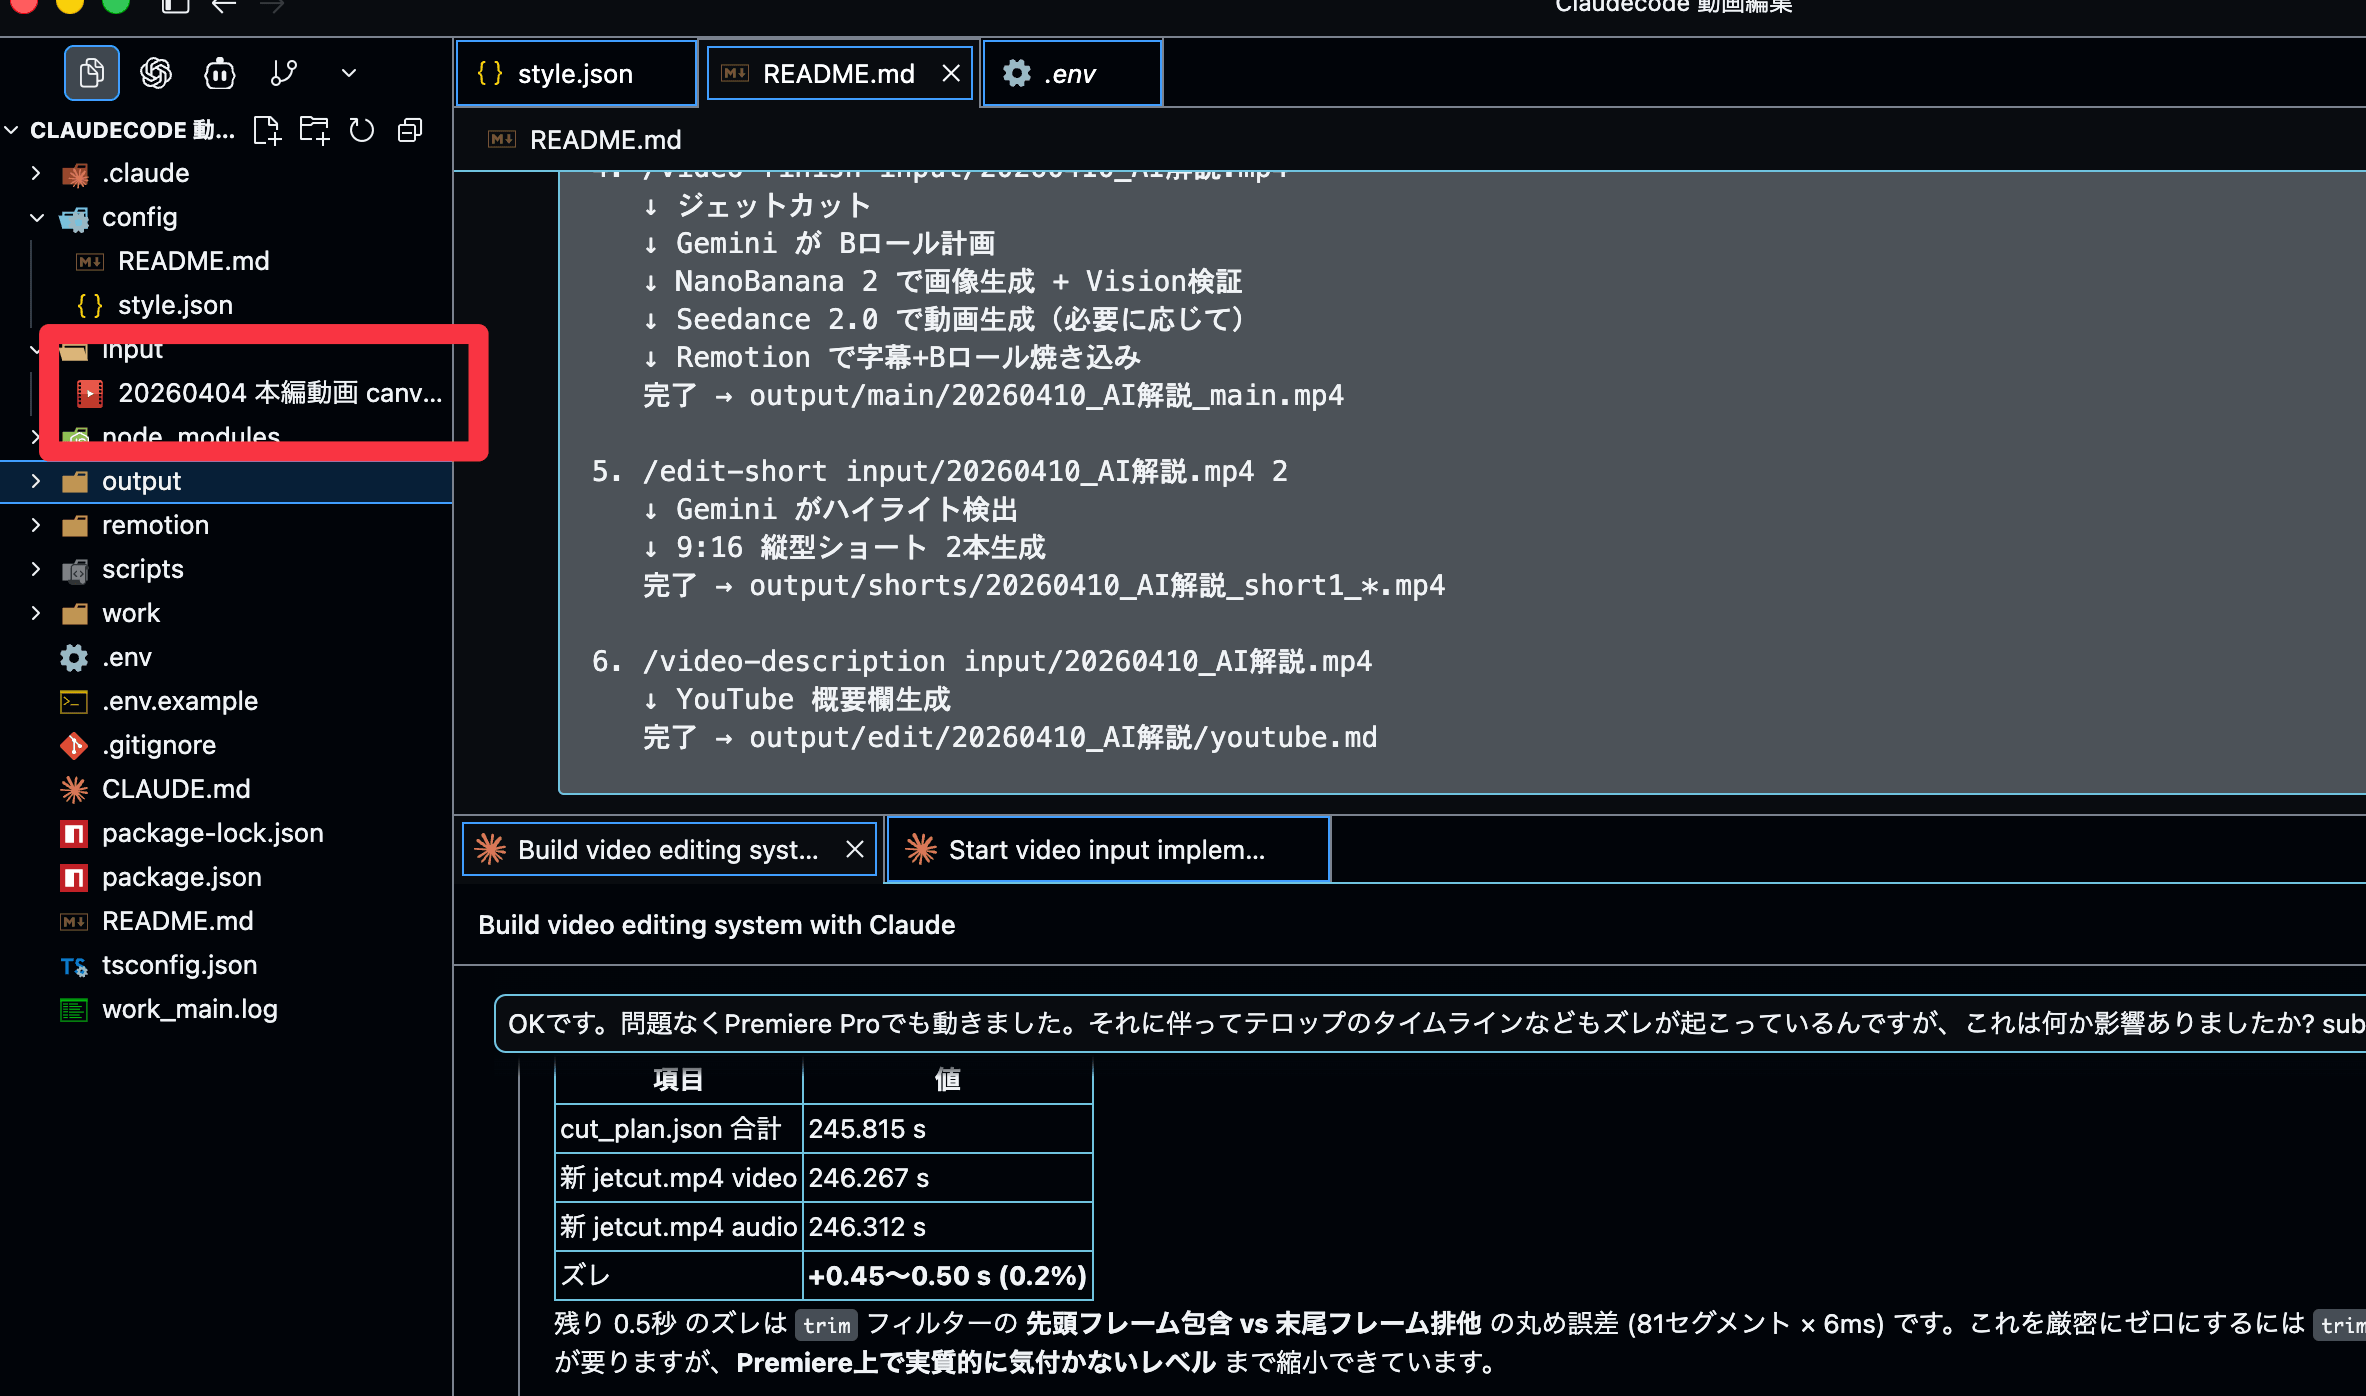Open CLAUDE.md in the file tree

pyautogui.click(x=176, y=789)
